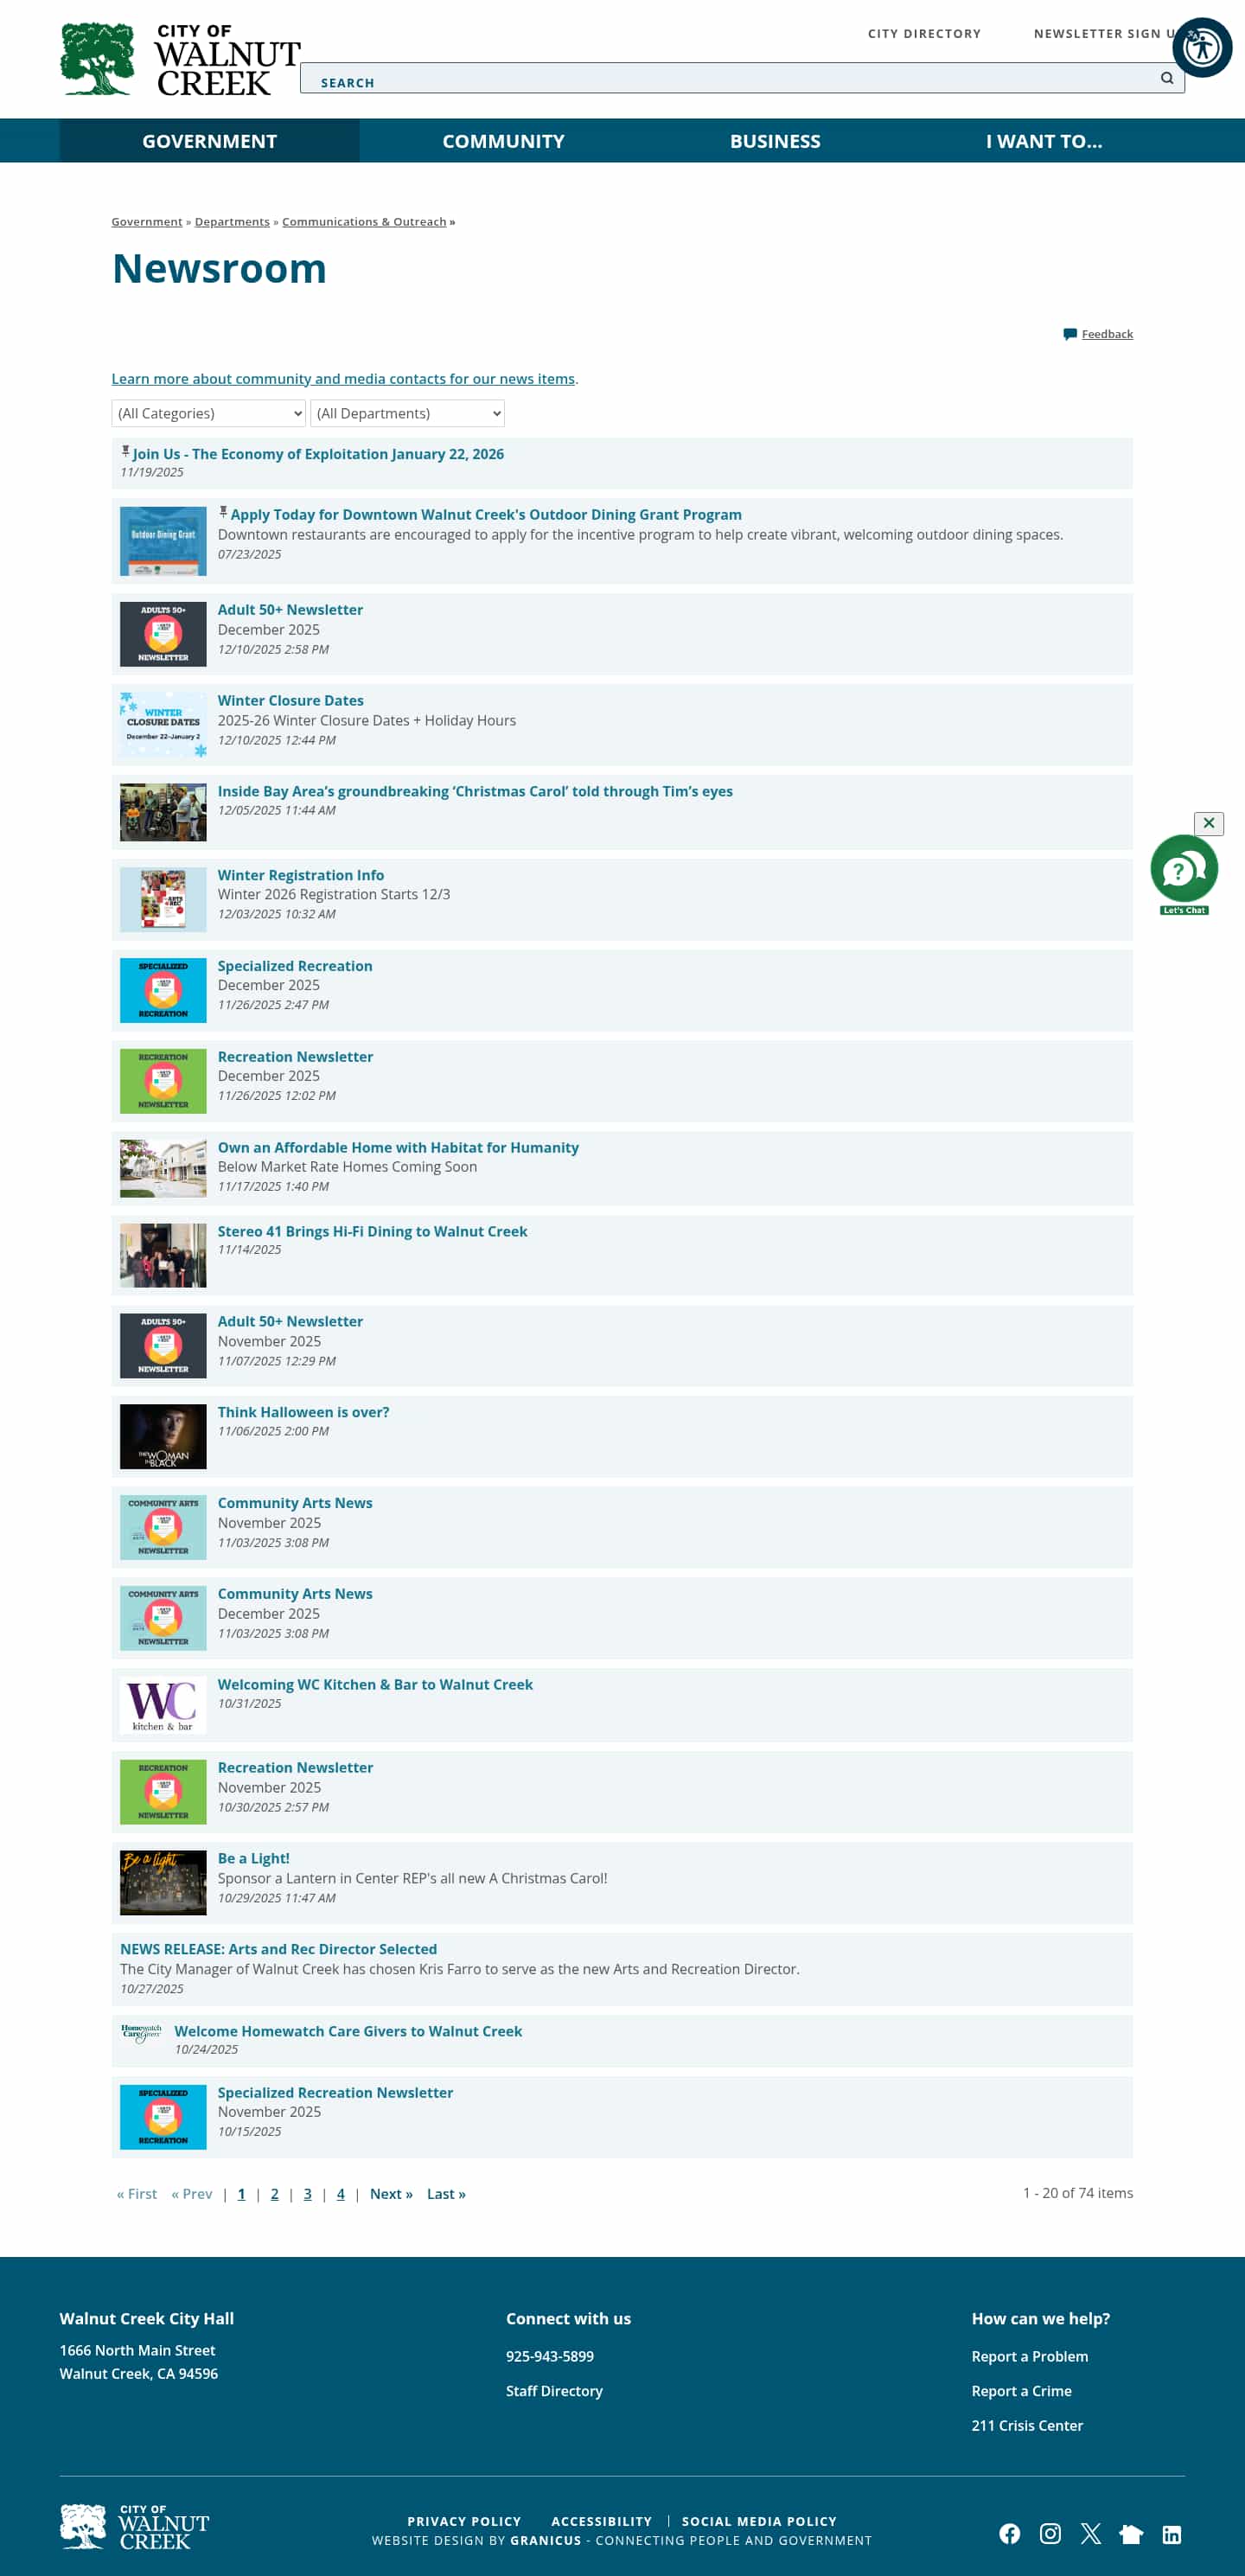Click the Granicus website design link

[x=545, y=2541]
